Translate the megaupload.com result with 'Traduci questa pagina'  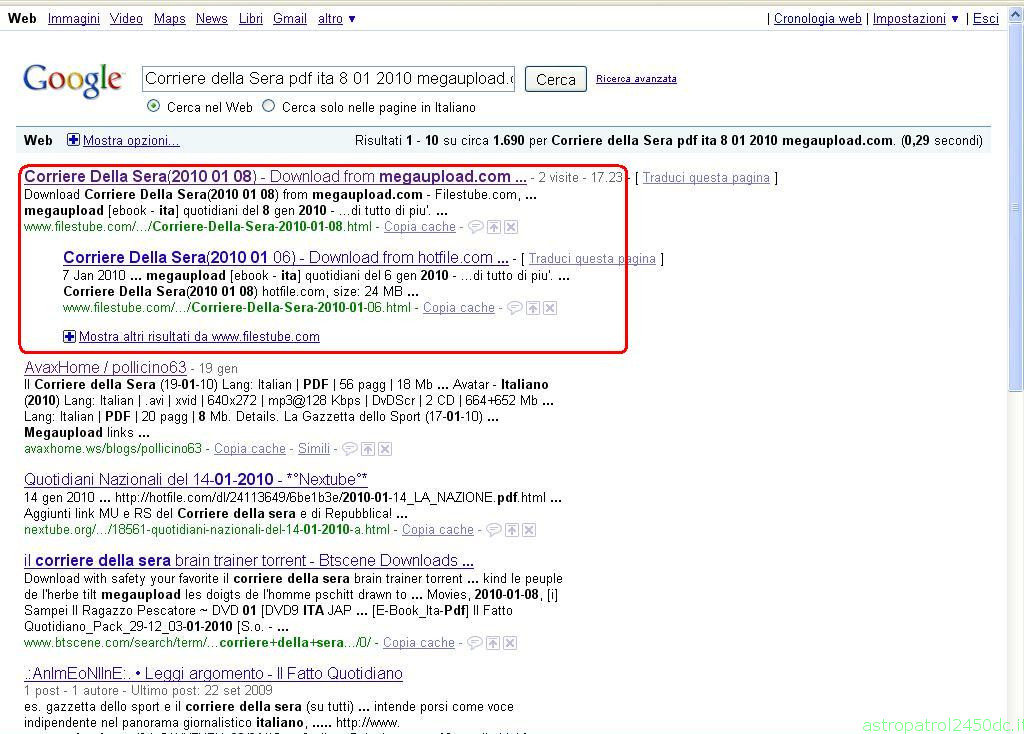point(706,178)
